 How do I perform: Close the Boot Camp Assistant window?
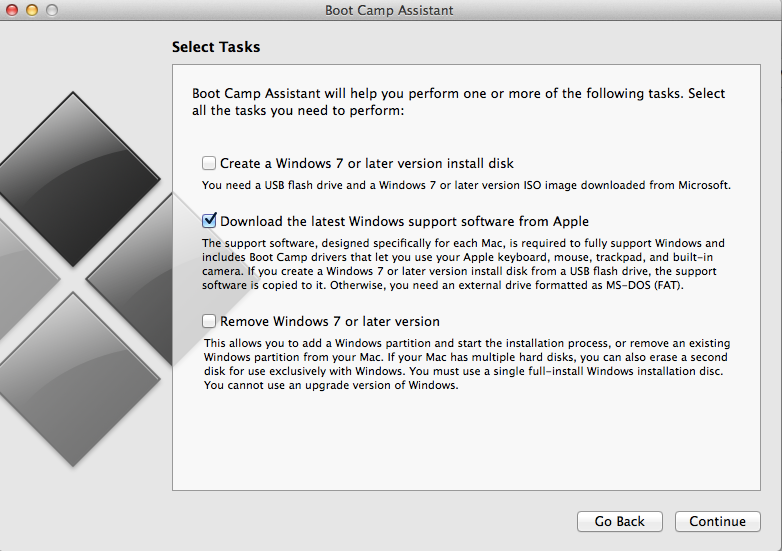12,10
